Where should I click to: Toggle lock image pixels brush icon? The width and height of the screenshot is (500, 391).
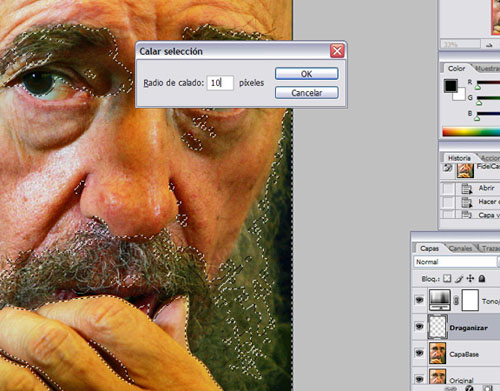point(459,278)
